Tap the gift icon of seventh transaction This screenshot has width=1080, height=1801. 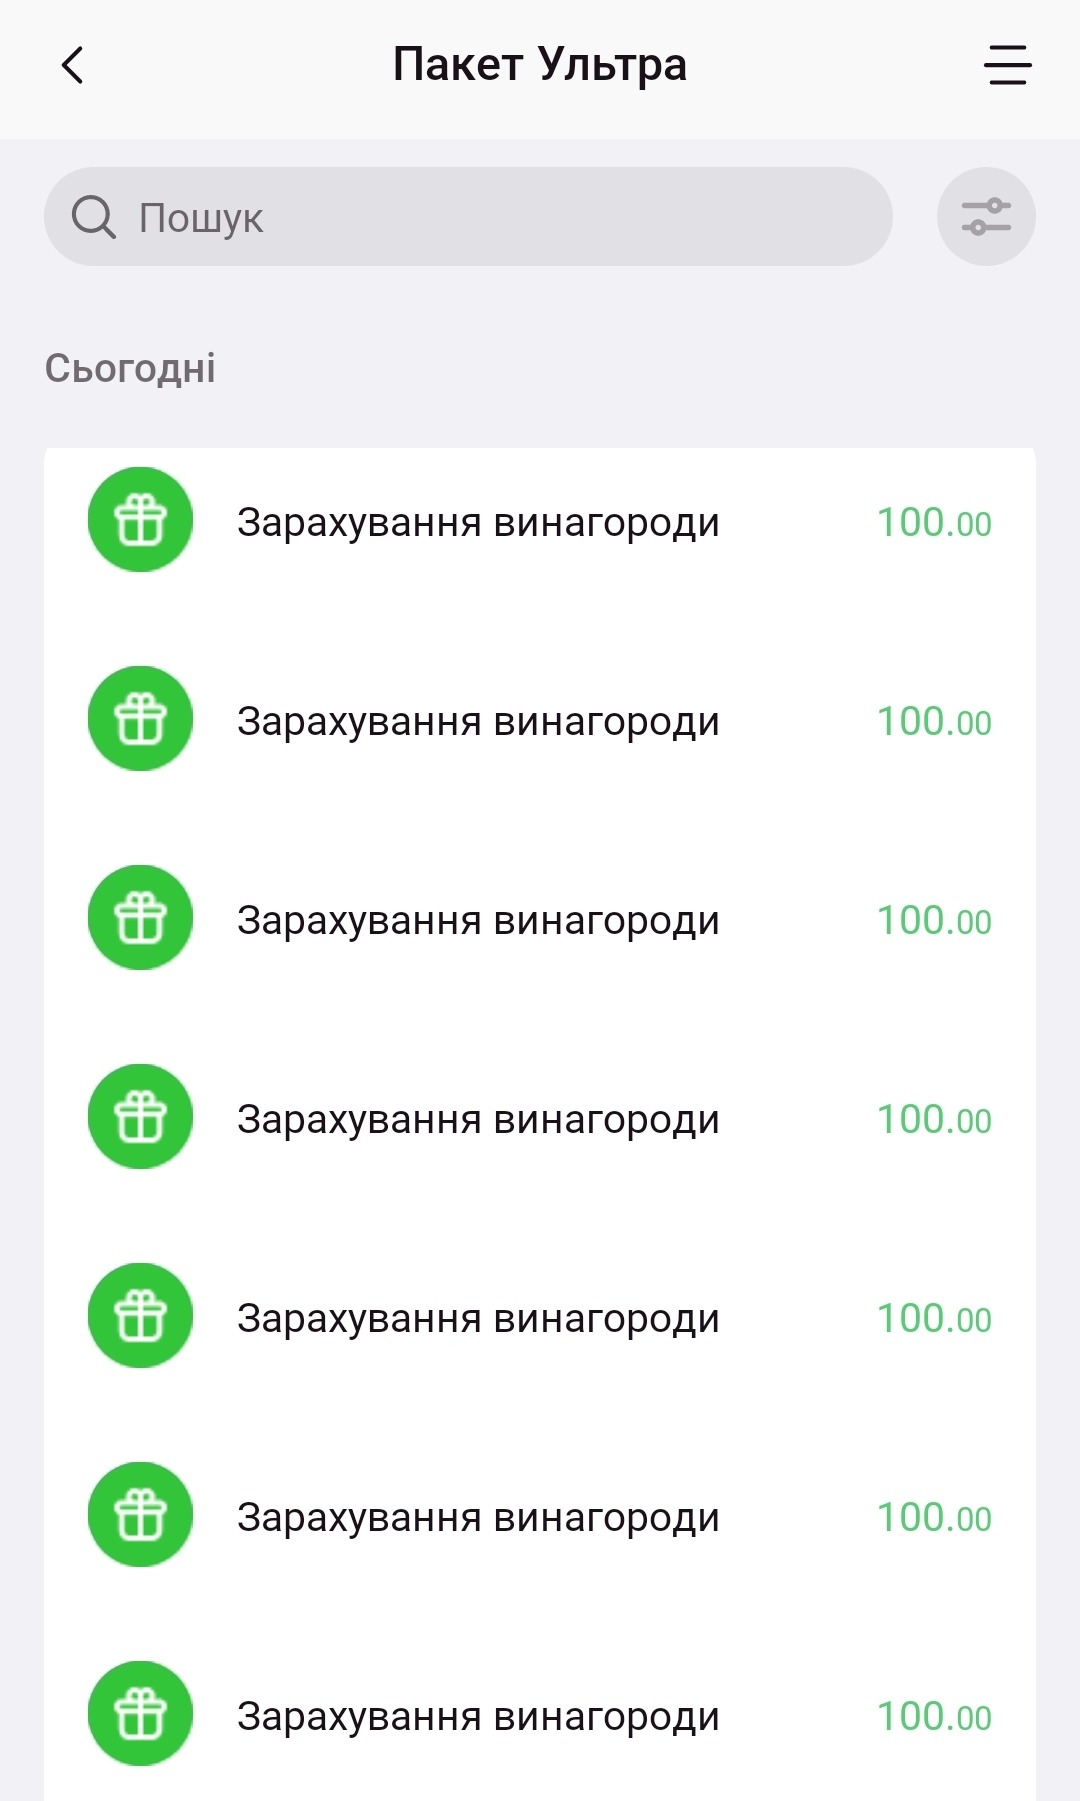tap(140, 1714)
